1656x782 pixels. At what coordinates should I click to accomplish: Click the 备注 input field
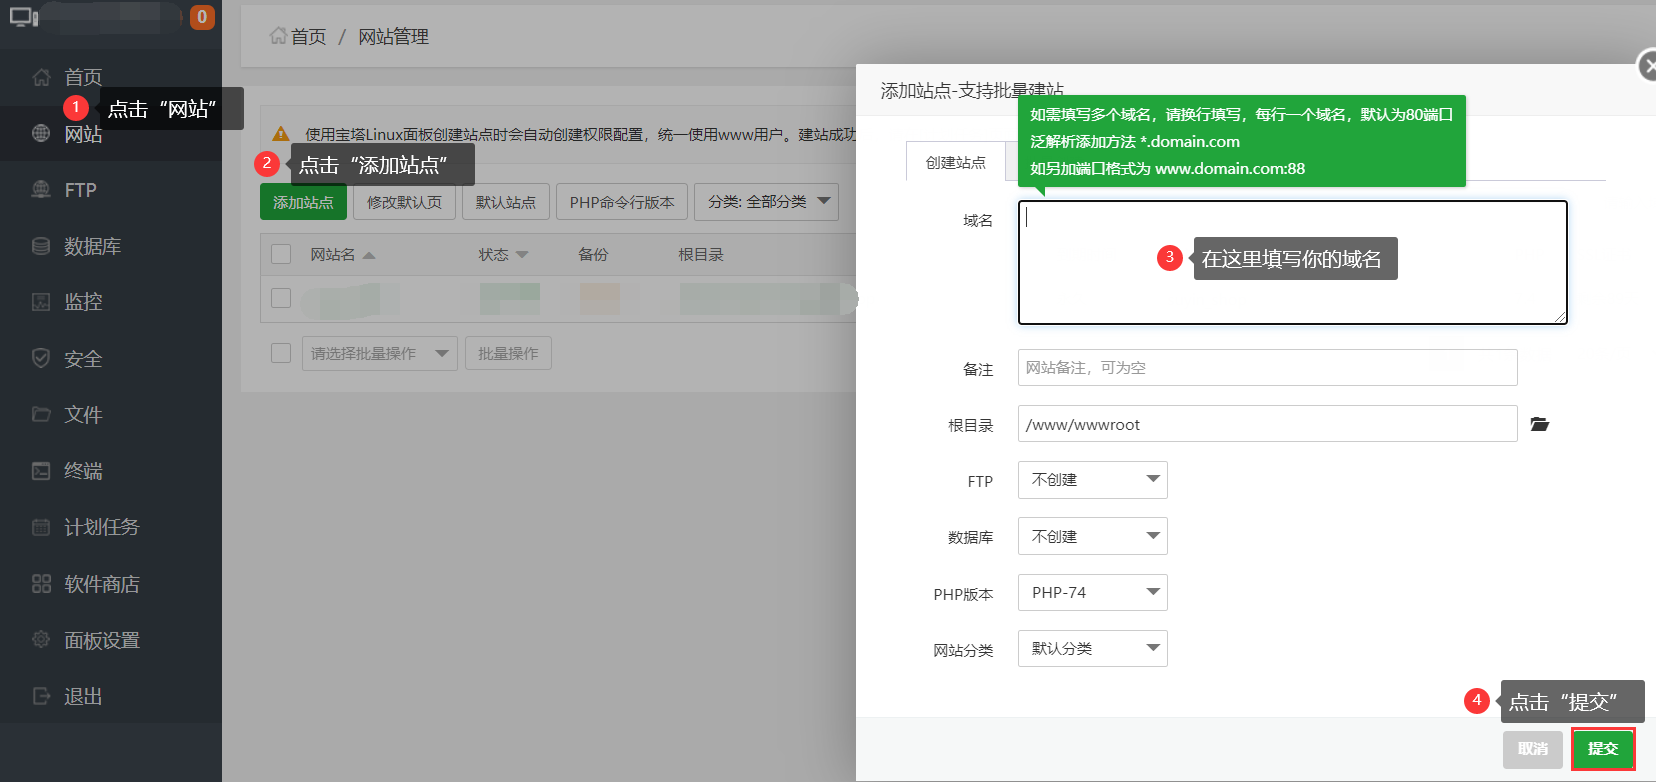[x=1267, y=367]
